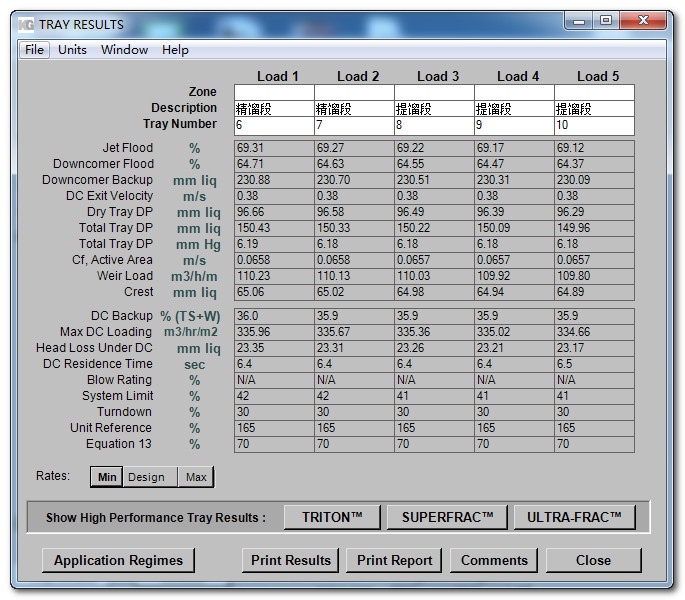The image size is (685, 600).
Task: Click the Load 5 Description field
Action: click(x=595, y=109)
